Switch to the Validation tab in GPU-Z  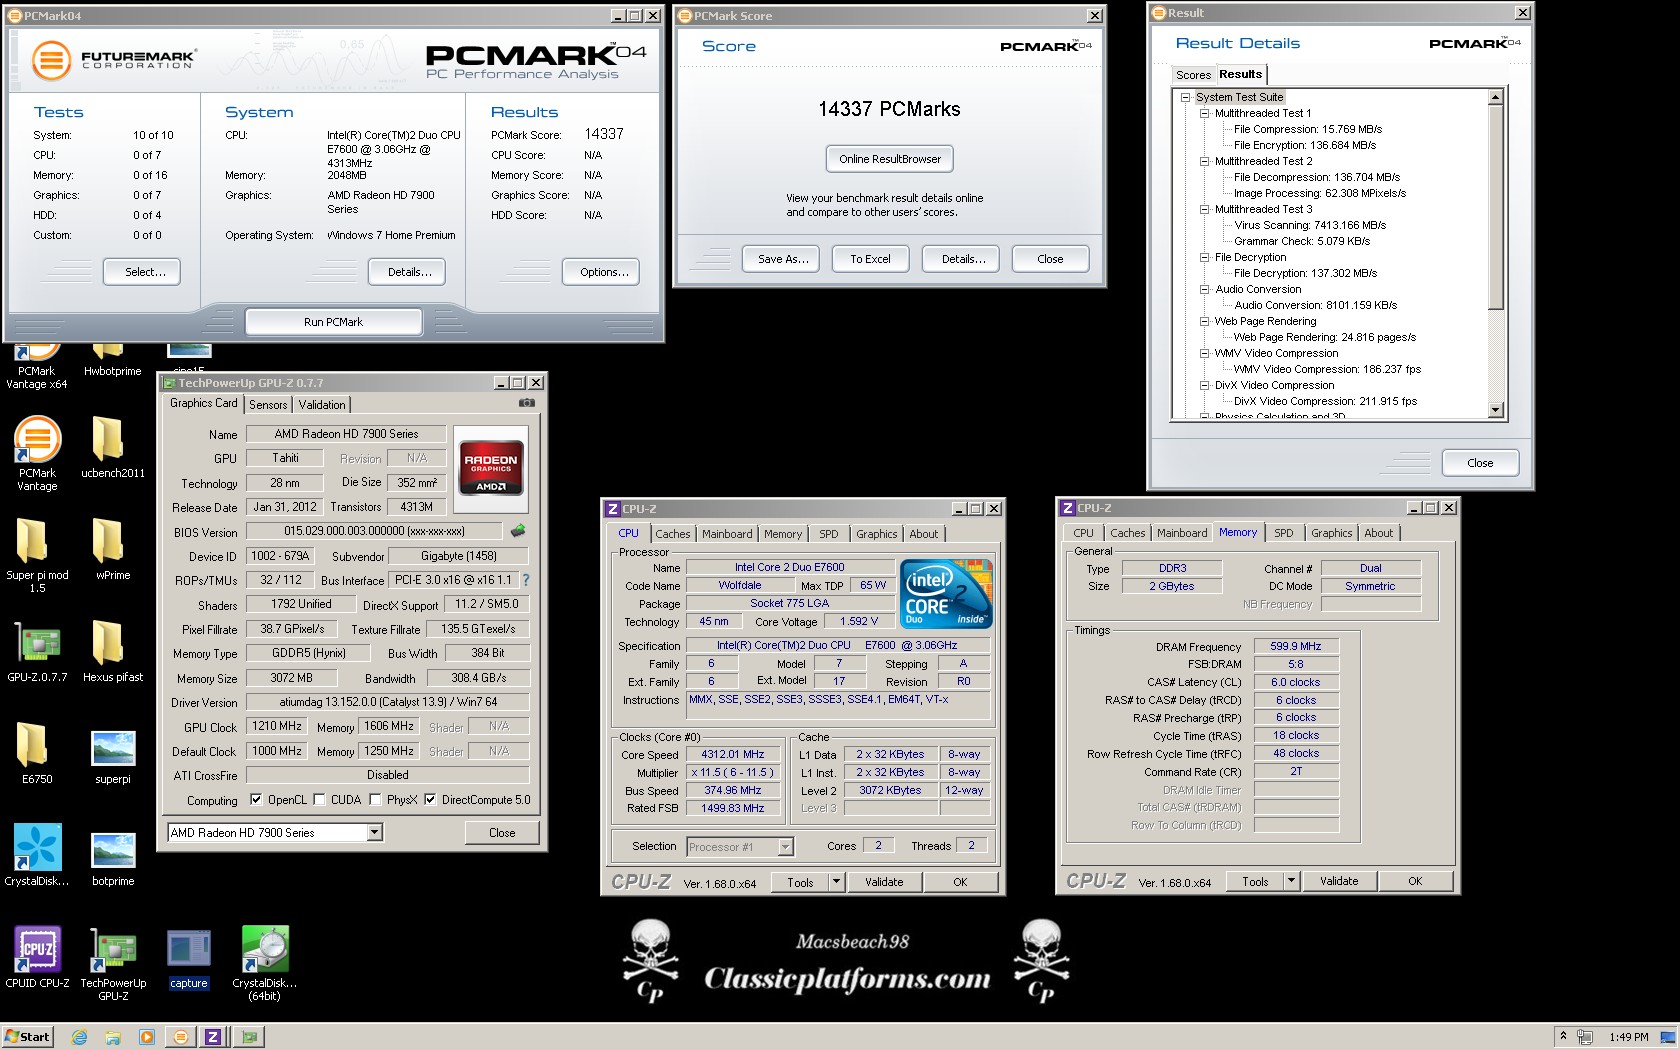(322, 405)
